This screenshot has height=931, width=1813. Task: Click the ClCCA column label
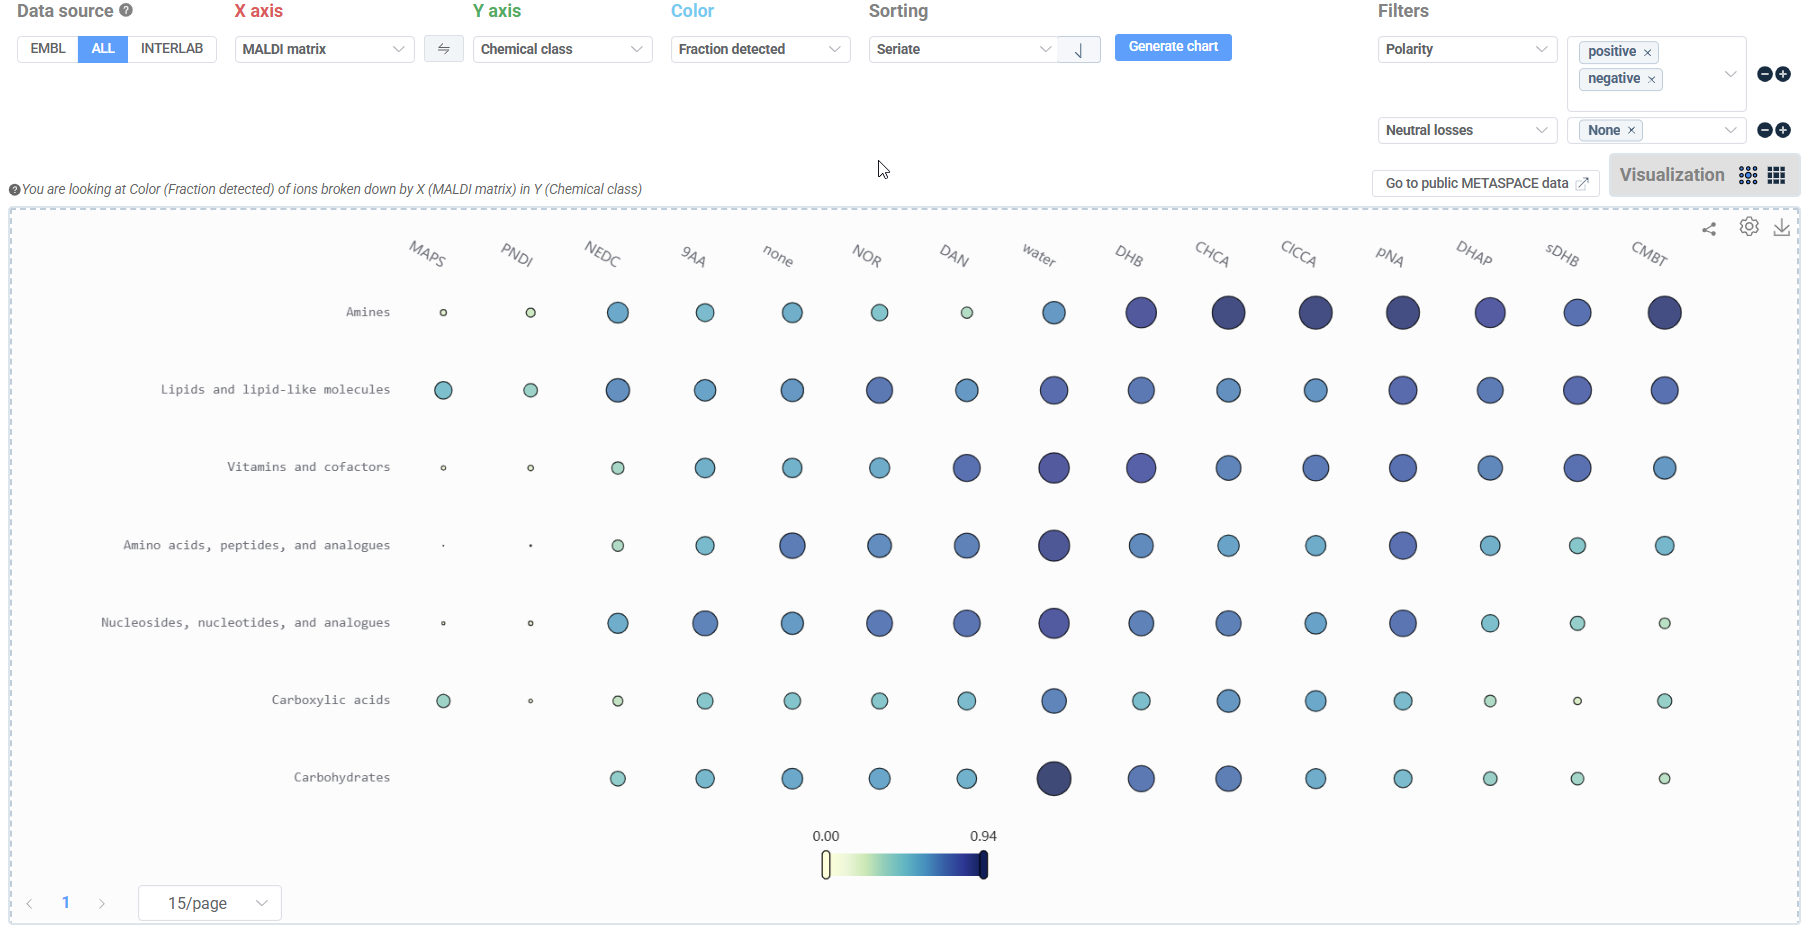[1299, 254]
